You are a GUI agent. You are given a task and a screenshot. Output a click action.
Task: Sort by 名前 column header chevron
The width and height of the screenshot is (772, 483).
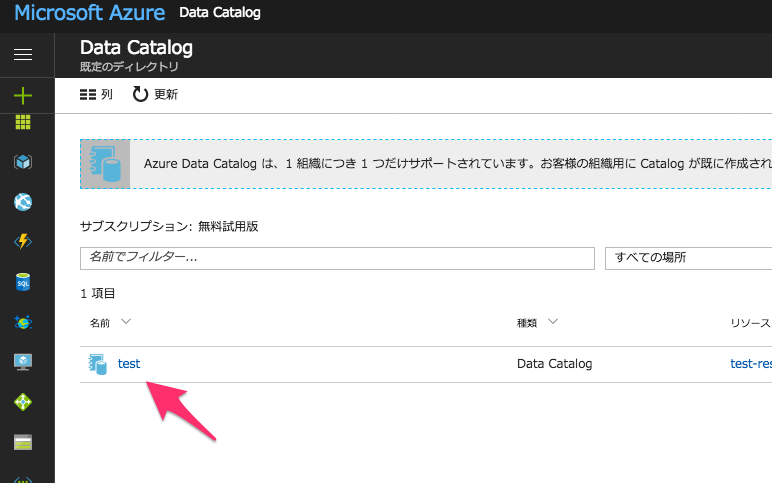point(126,322)
